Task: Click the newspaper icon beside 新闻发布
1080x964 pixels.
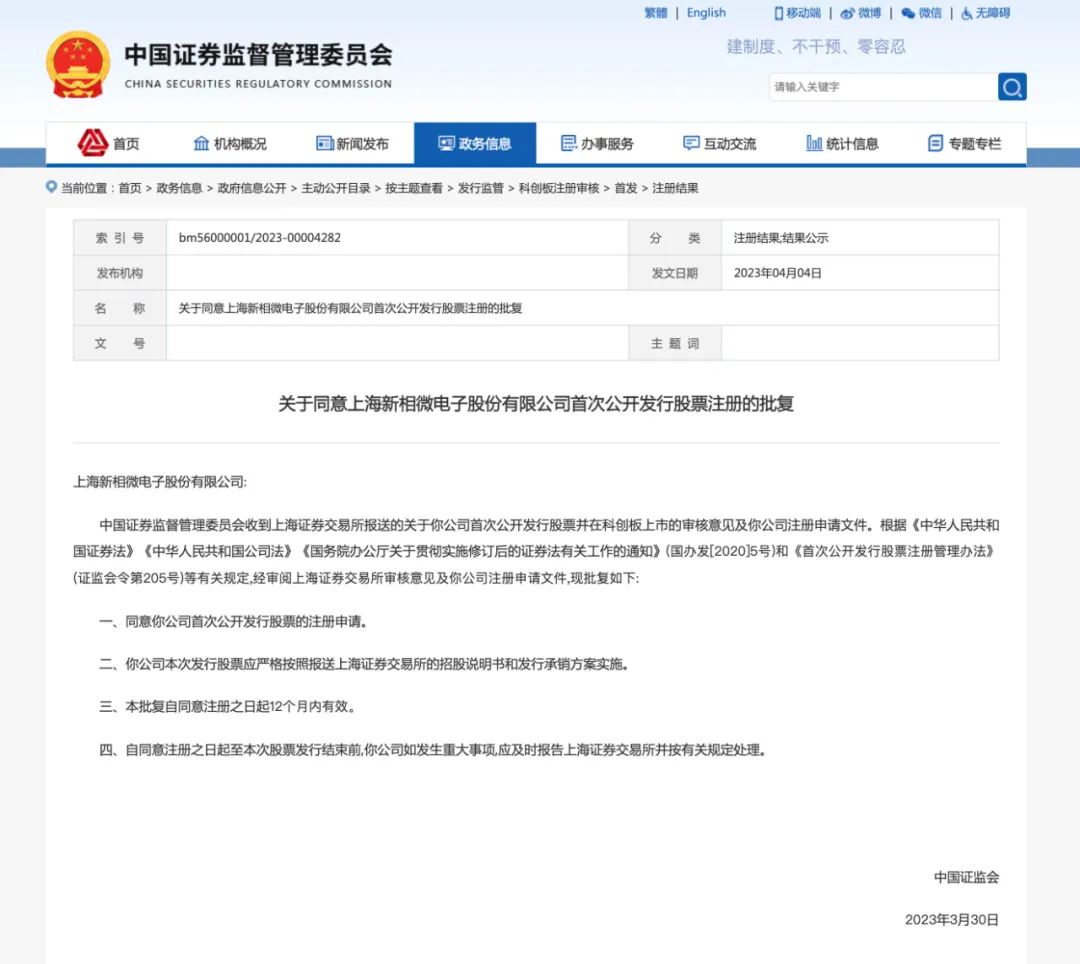Action: pyautogui.click(x=324, y=143)
